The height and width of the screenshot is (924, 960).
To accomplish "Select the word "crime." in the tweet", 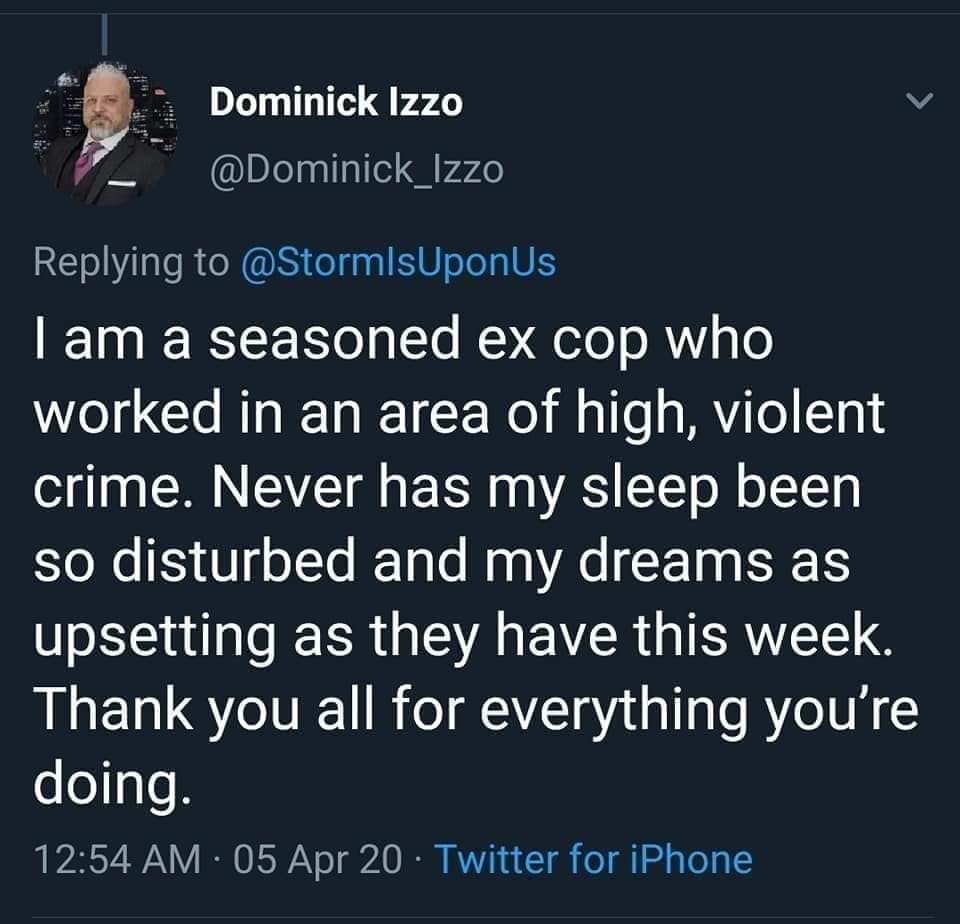I will click(107, 488).
